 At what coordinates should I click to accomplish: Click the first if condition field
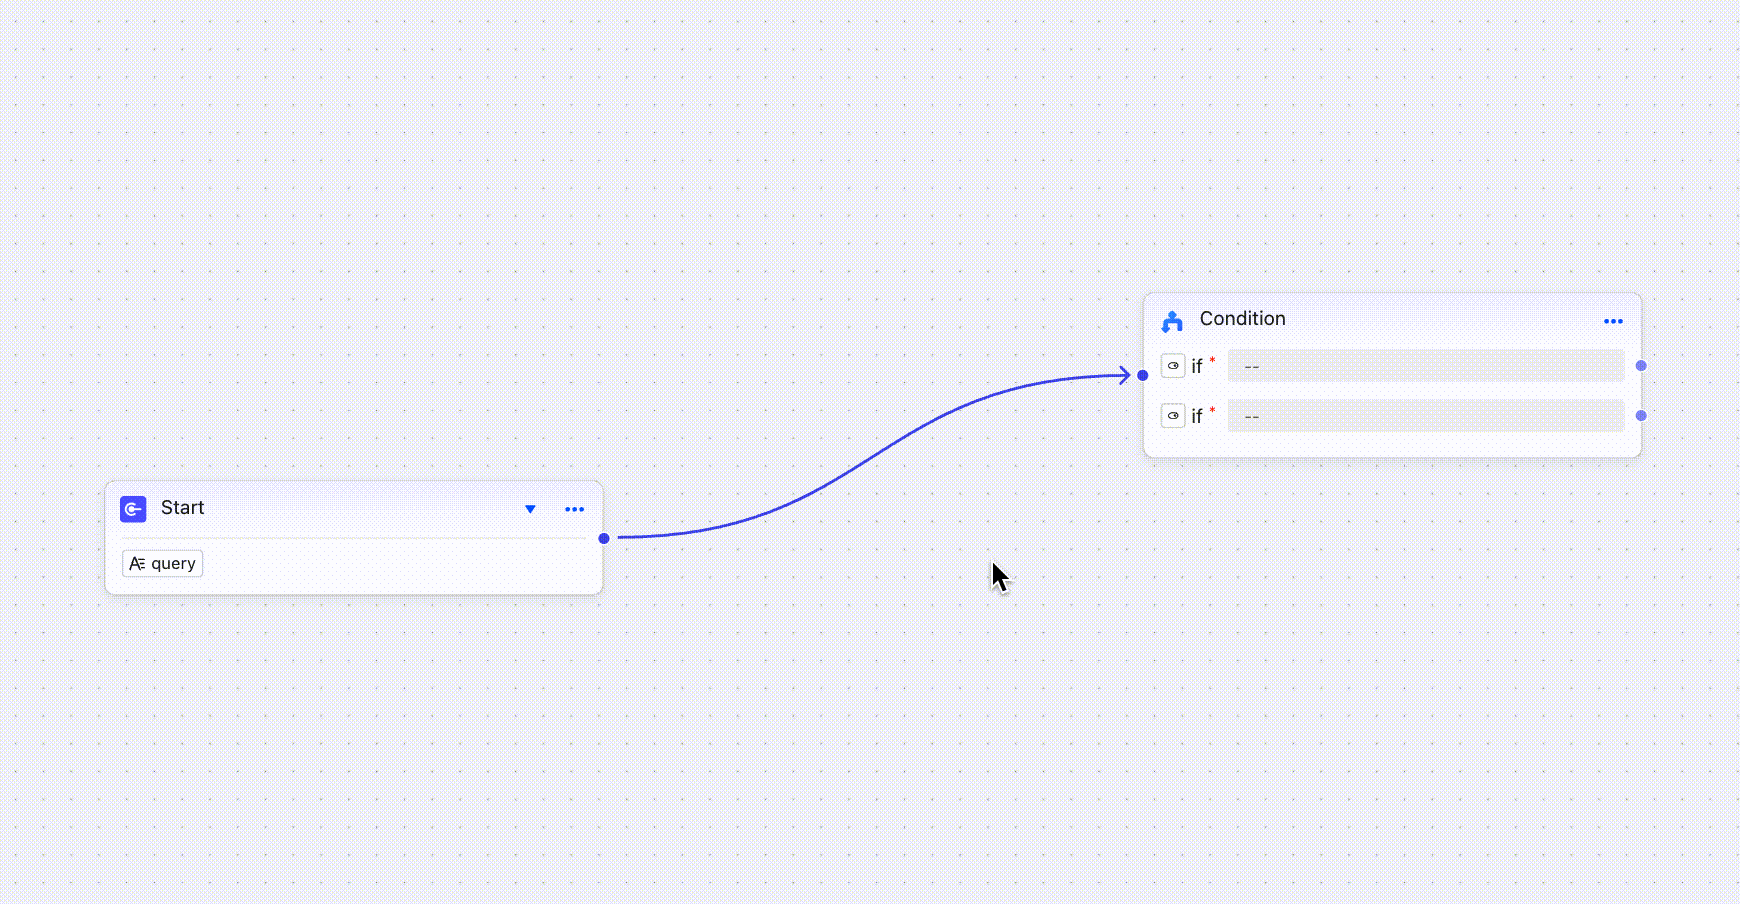1425,366
